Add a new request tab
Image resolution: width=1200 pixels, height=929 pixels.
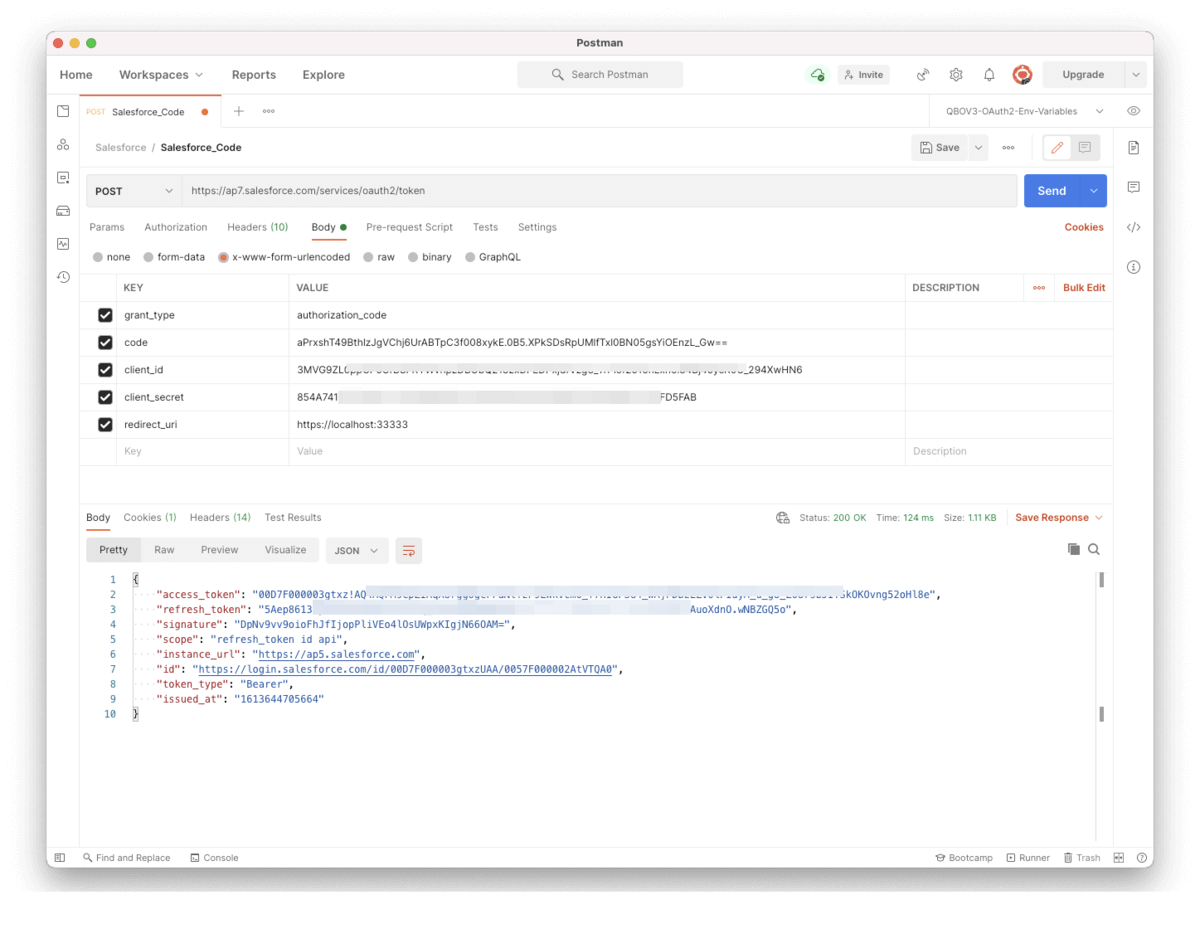[238, 111]
